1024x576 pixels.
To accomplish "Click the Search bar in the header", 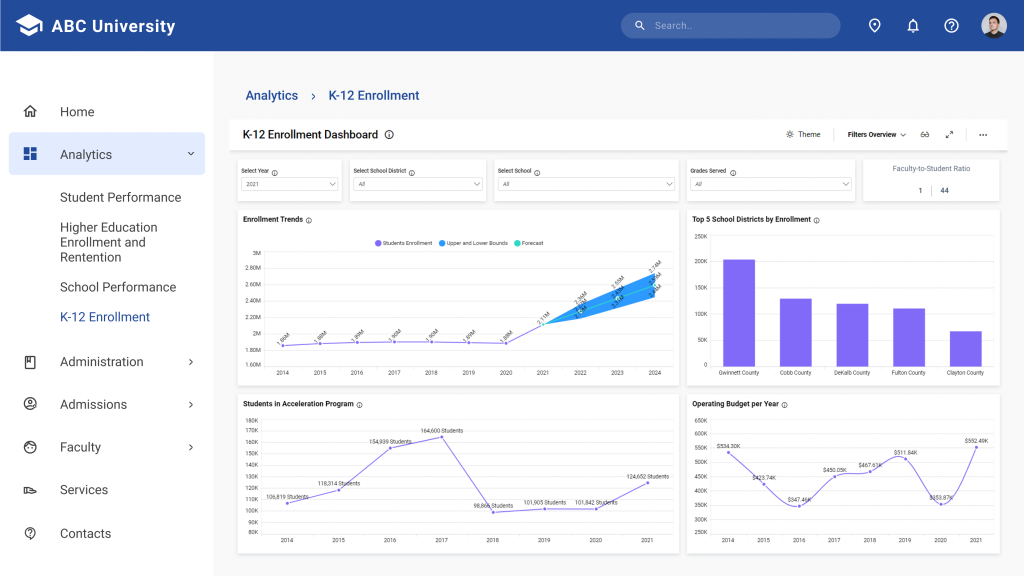I will [x=730, y=25].
